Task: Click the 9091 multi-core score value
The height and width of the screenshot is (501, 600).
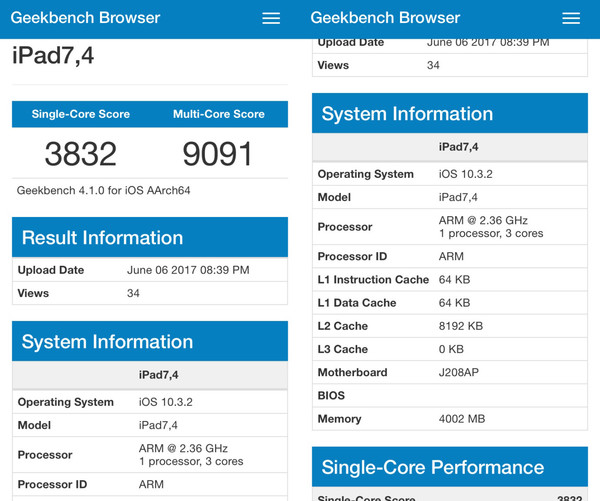Action: coord(218,153)
